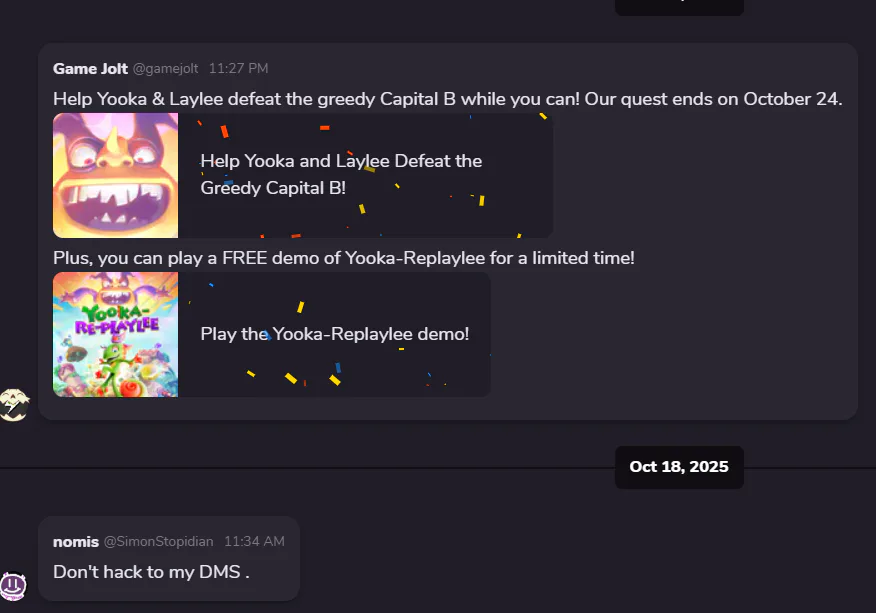Open the Yooka-Replaylee cover art thumbnail
Viewport: 876px width, 613px height.
pyautogui.click(x=115, y=334)
